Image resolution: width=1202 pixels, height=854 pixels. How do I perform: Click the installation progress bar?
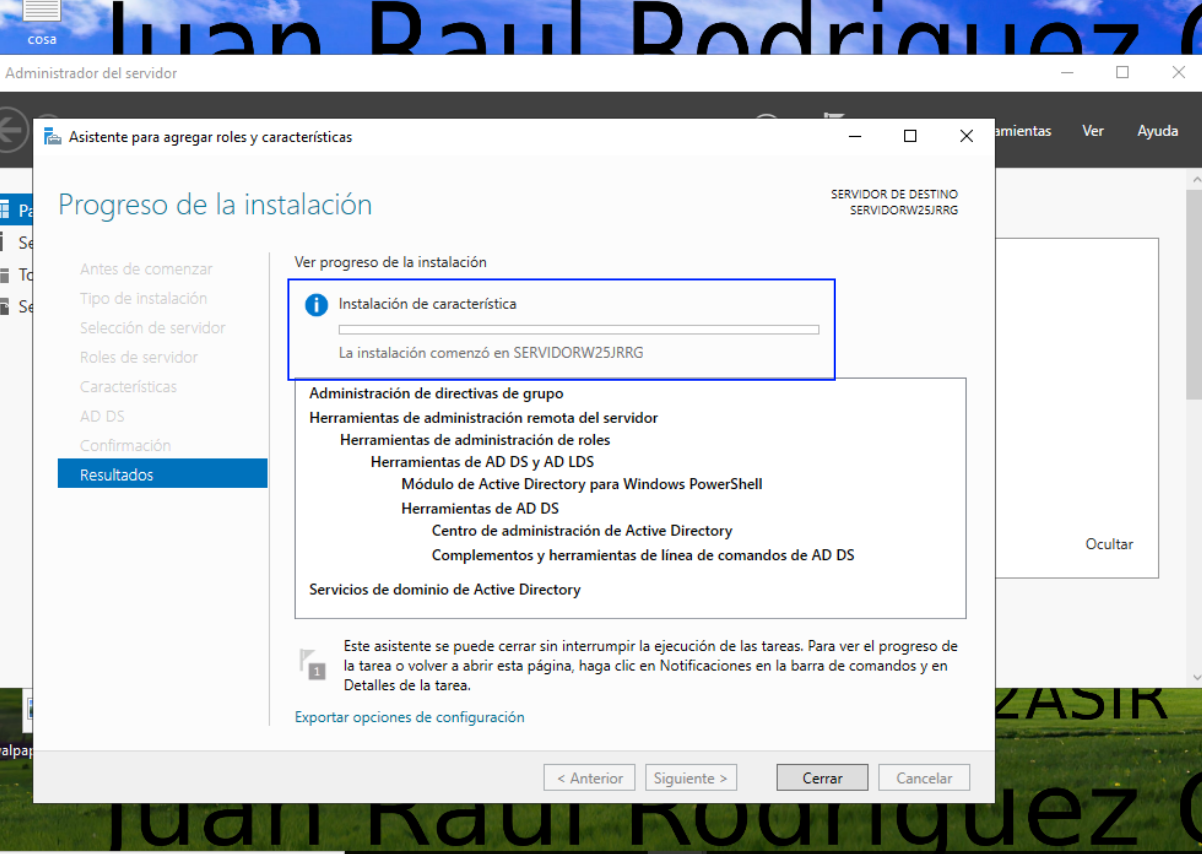(x=579, y=329)
